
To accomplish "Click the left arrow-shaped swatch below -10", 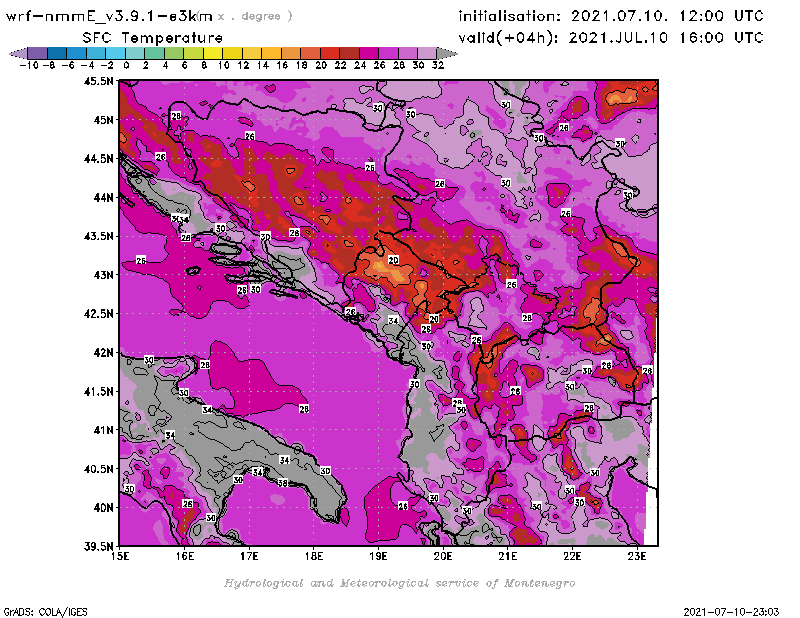I will pos(18,53).
